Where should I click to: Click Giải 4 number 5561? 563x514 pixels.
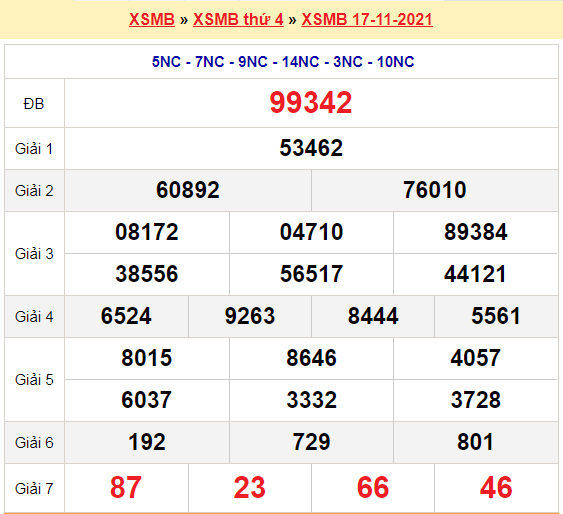[496, 316]
